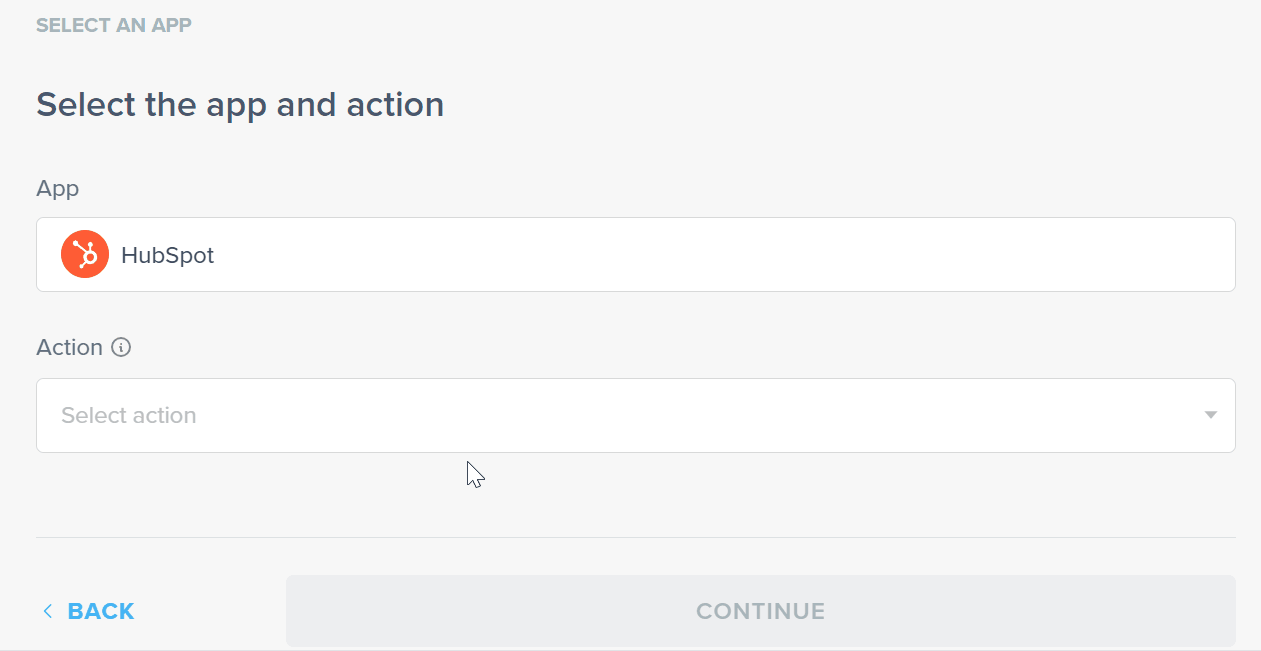
Task: Click the Action field label
Action: click(x=69, y=348)
